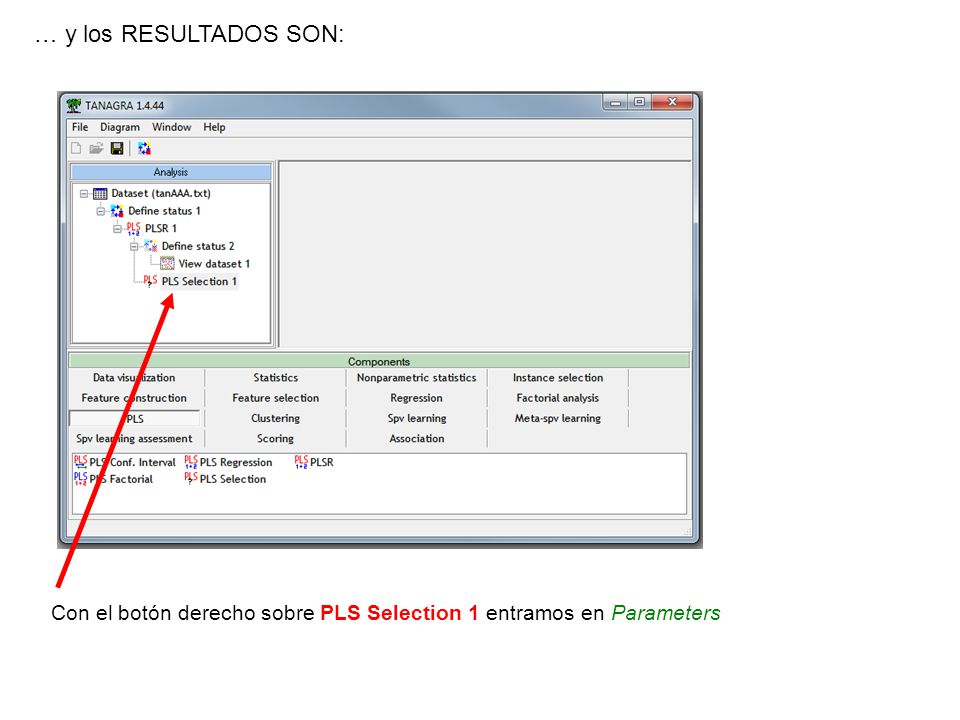
Task: Switch to Spv learning tab
Action: [416, 418]
